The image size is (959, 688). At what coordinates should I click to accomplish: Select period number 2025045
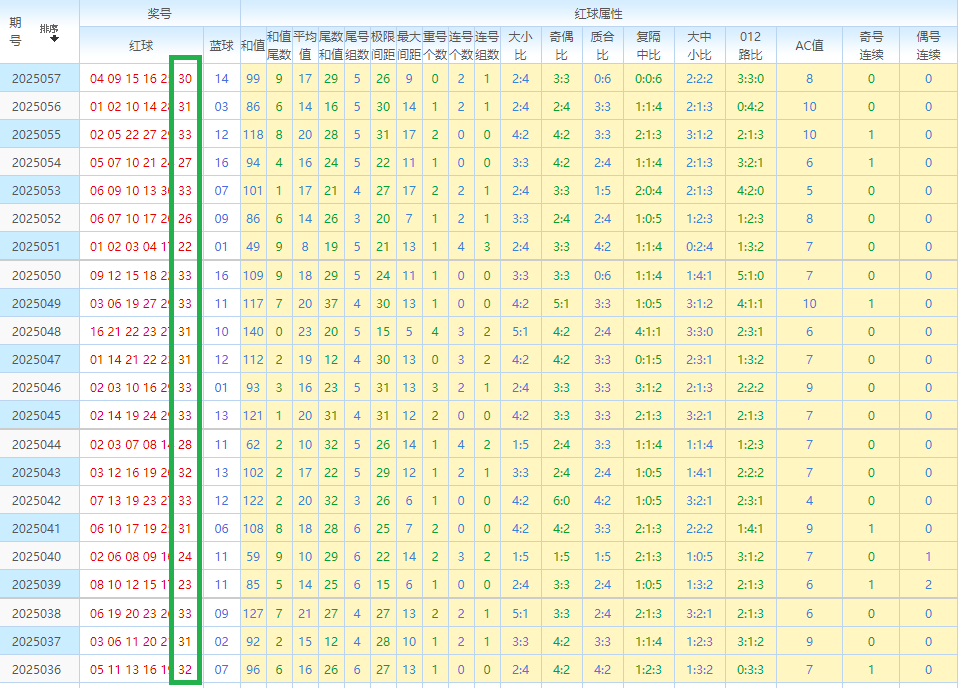37,415
